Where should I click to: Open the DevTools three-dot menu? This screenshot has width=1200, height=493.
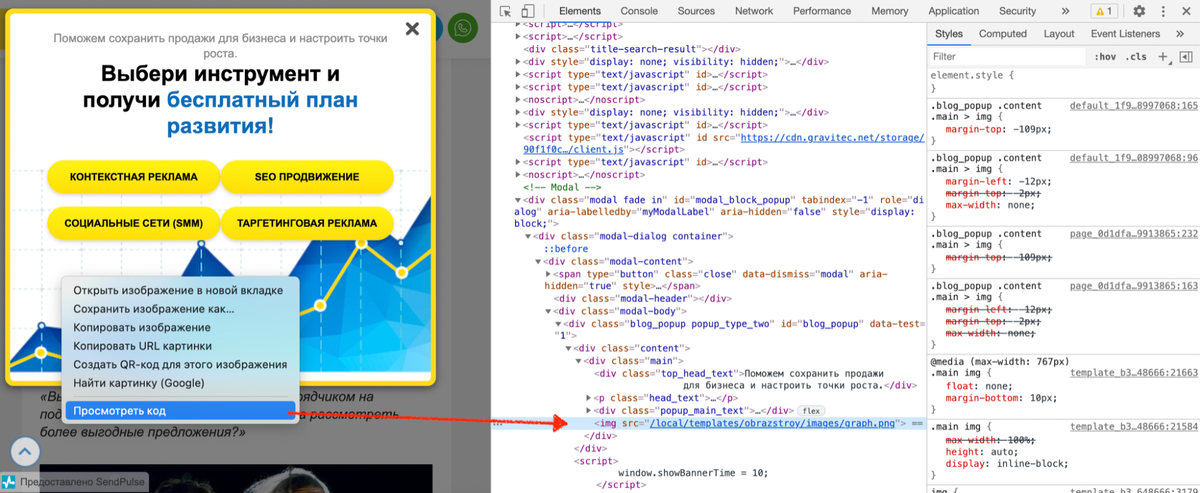pyautogui.click(x=1164, y=11)
